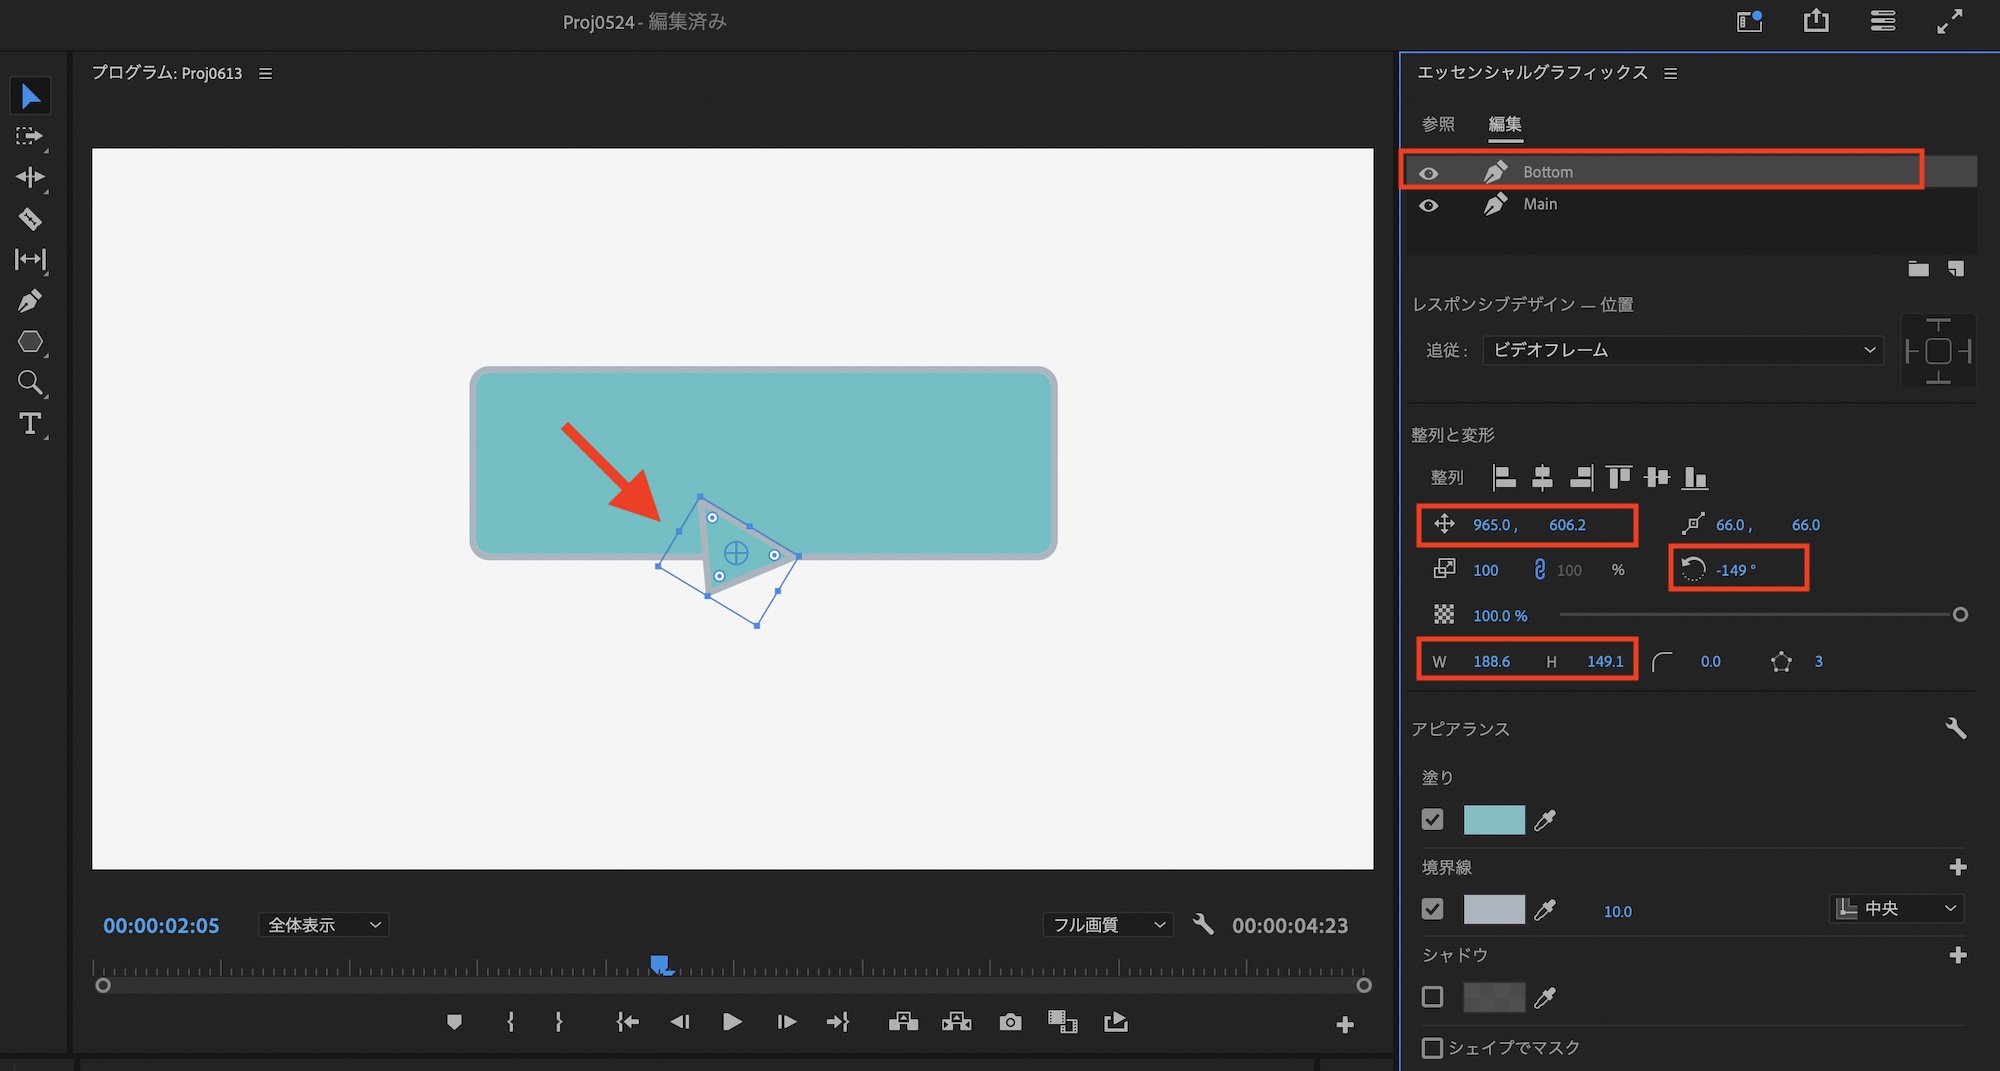Enable the シェイプでマスク checkbox
Image resolution: width=2000 pixels, height=1071 pixels.
click(x=1432, y=1047)
